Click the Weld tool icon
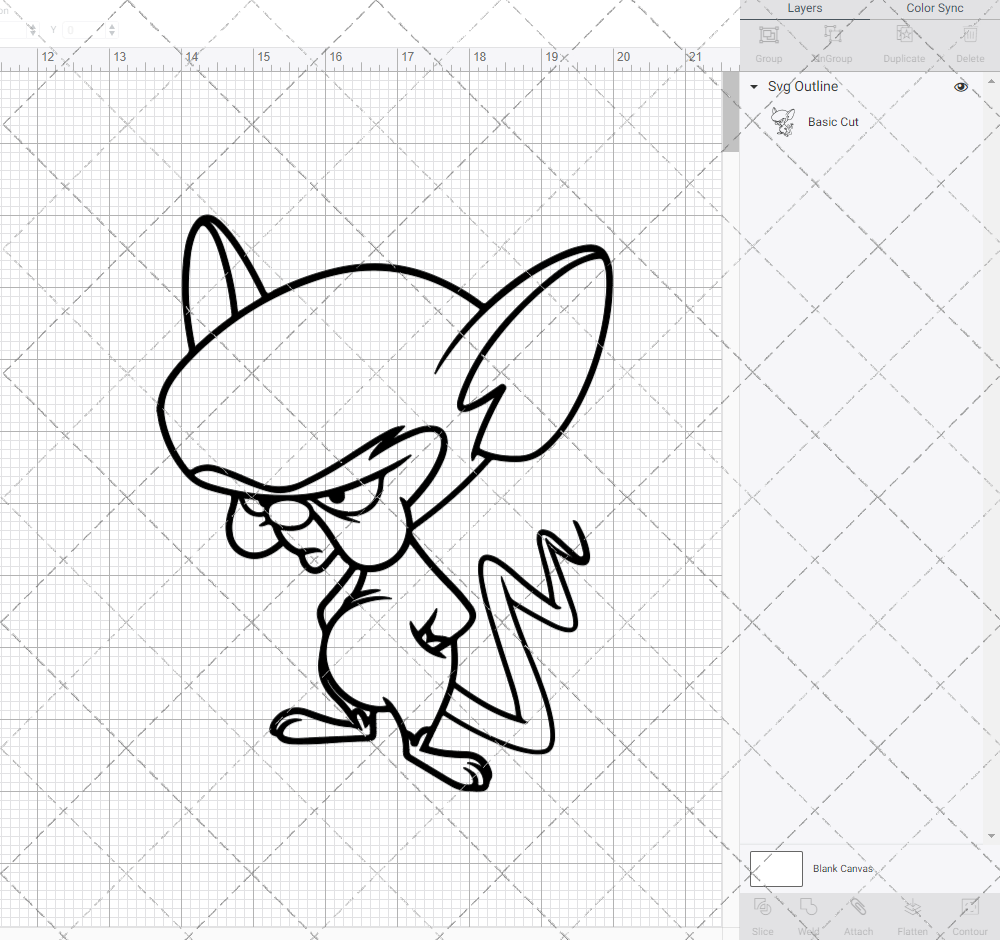The width and height of the screenshot is (1000, 940). tap(808, 907)
